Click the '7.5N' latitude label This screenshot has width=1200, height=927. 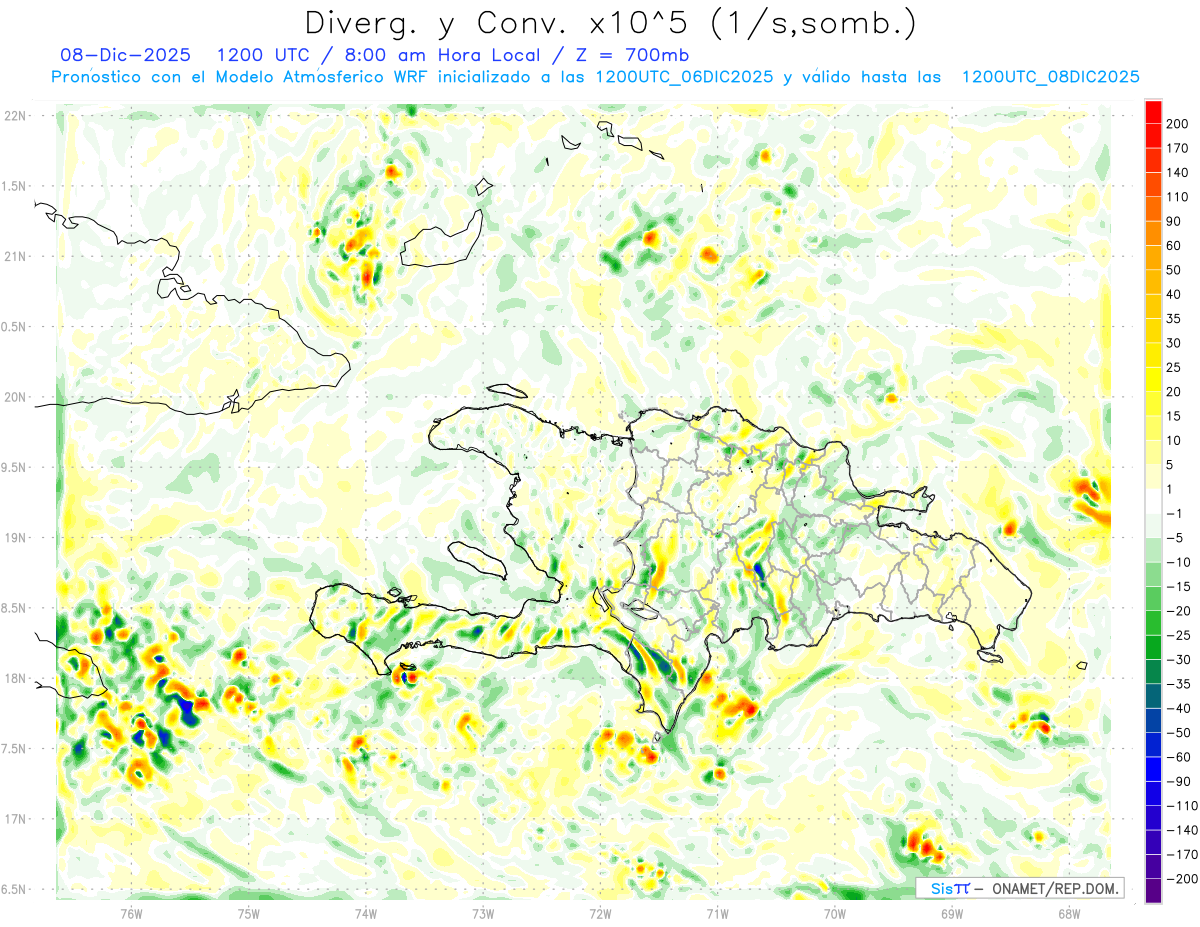pyautogui.click(x=14, y=748)
